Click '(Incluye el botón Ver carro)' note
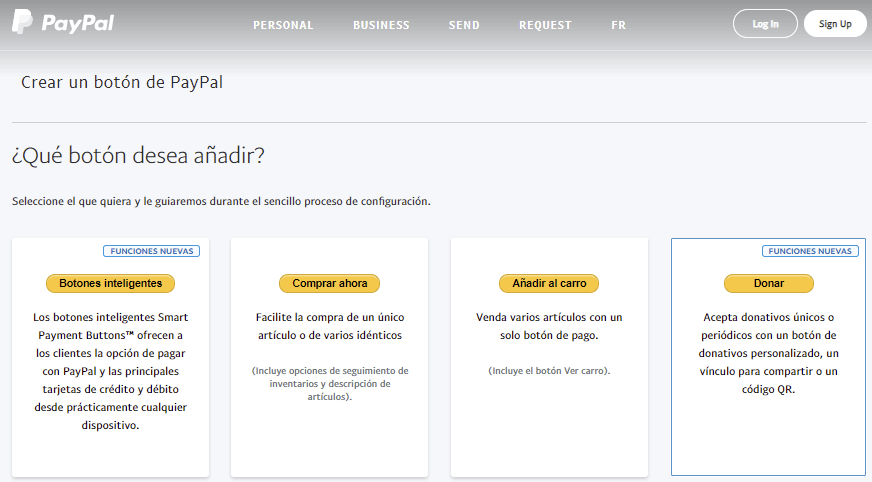 coord(549,371)
